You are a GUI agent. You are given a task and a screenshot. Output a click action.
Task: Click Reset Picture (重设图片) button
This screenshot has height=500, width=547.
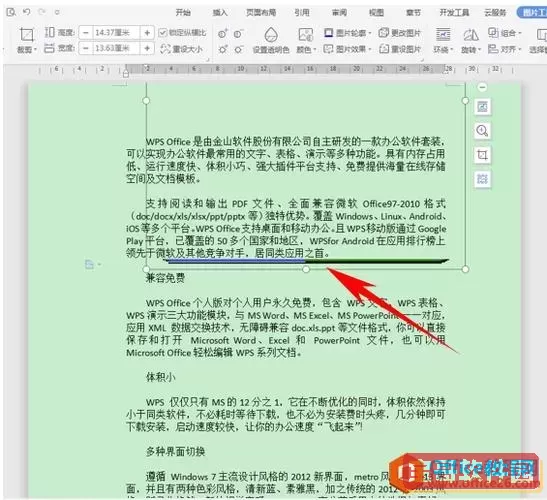click(400, 49)
